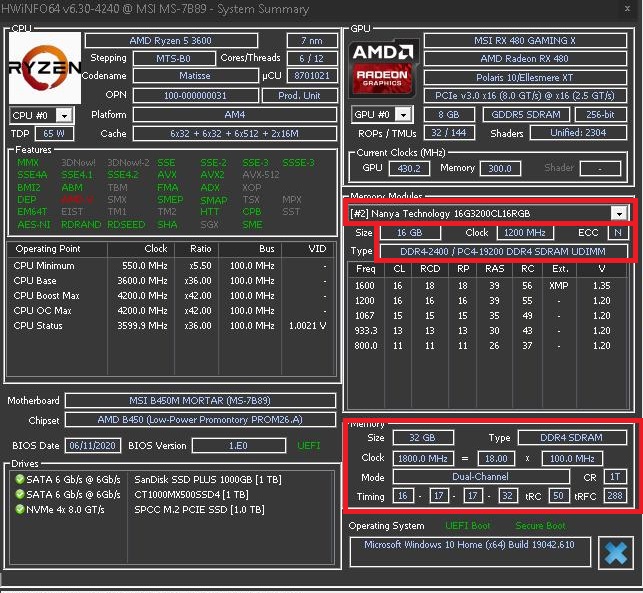
Task: Click the GDDR5 SDRAM field
Action: 526,114
